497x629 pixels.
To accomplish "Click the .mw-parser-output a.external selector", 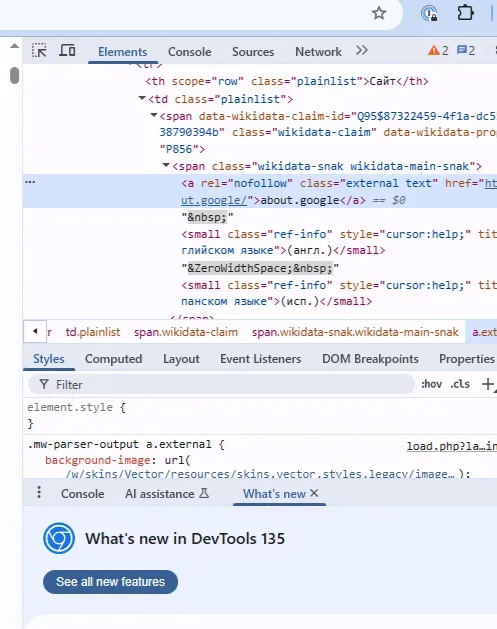I will [x=119, y=444].
